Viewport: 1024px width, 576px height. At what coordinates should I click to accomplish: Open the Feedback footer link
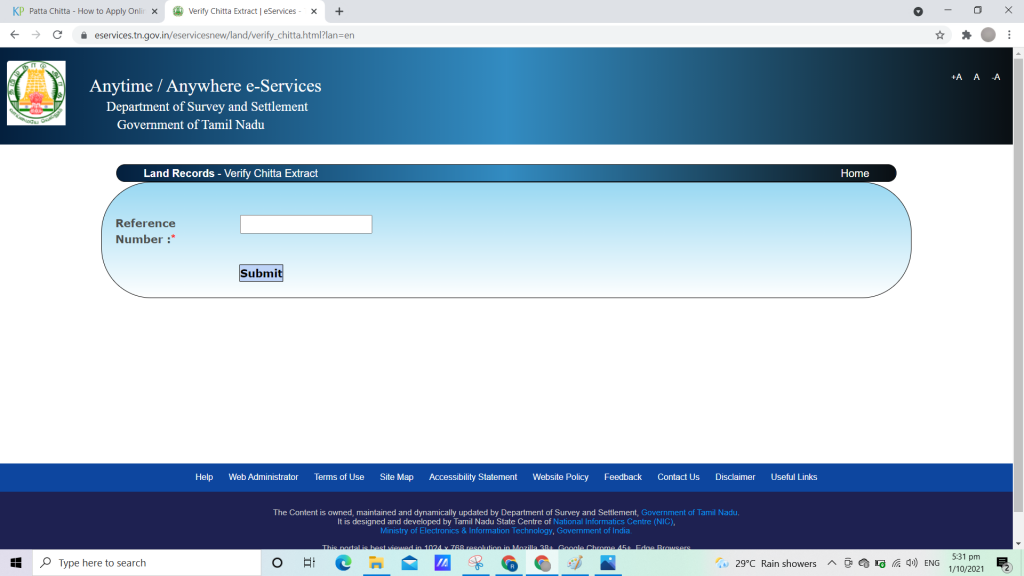[x=622, y=477]
